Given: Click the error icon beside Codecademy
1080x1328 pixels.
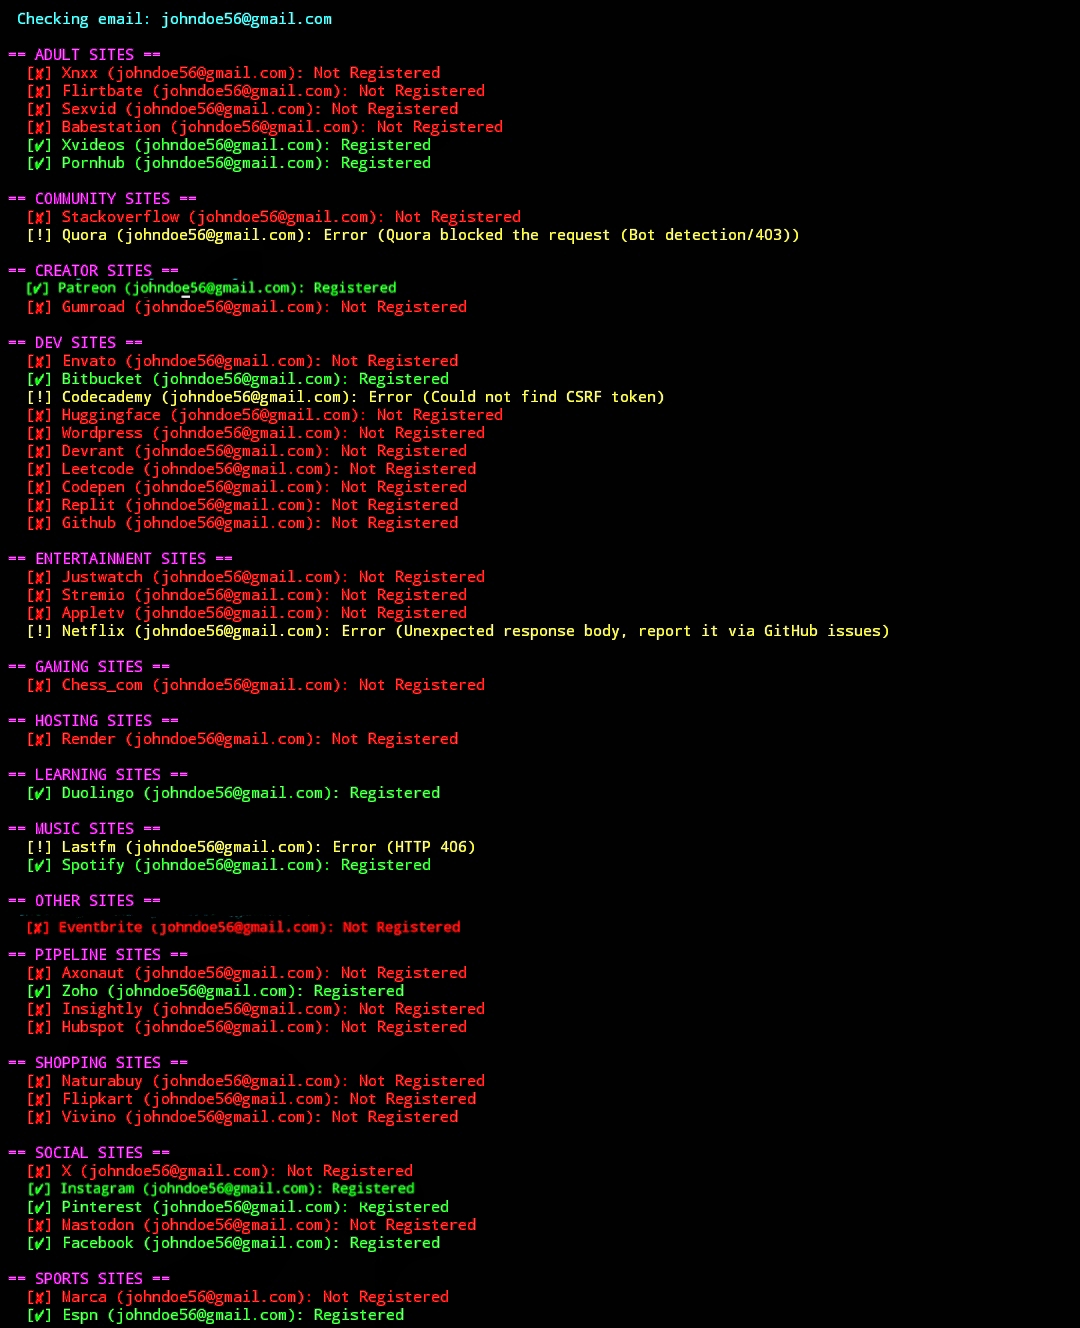Looking at the screenshot, I should click(x=38, y=396).
